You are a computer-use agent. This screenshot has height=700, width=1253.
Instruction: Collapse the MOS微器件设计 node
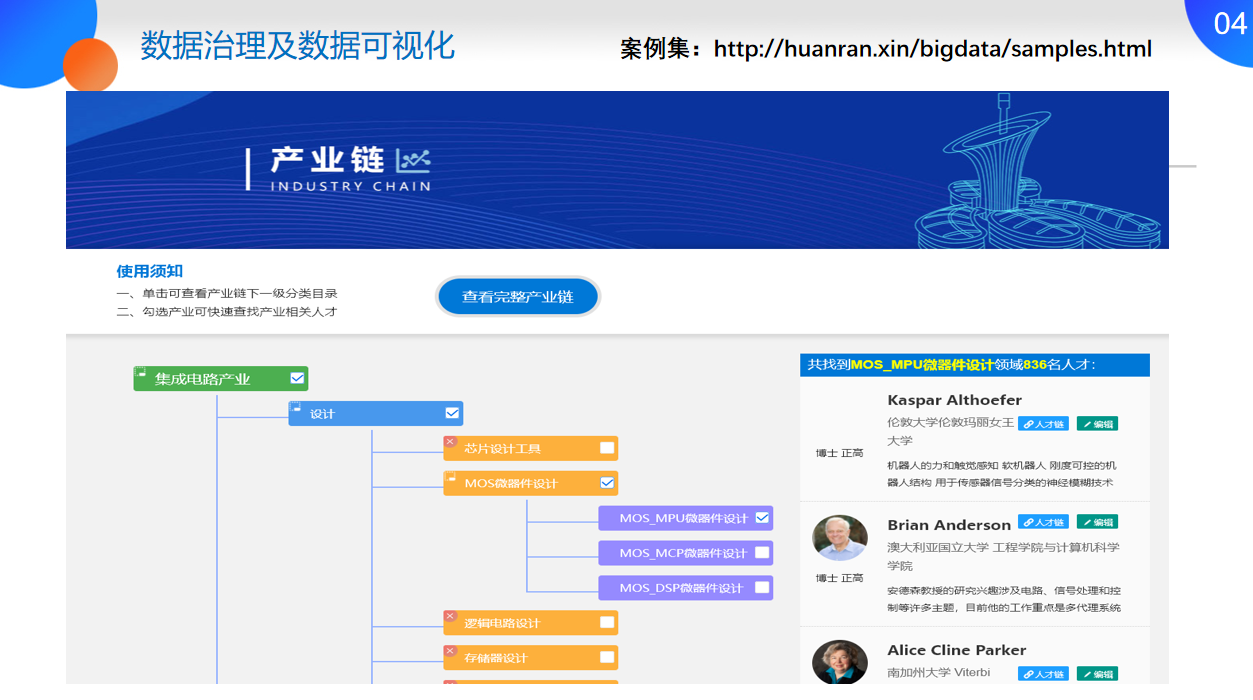coord(450,477)
